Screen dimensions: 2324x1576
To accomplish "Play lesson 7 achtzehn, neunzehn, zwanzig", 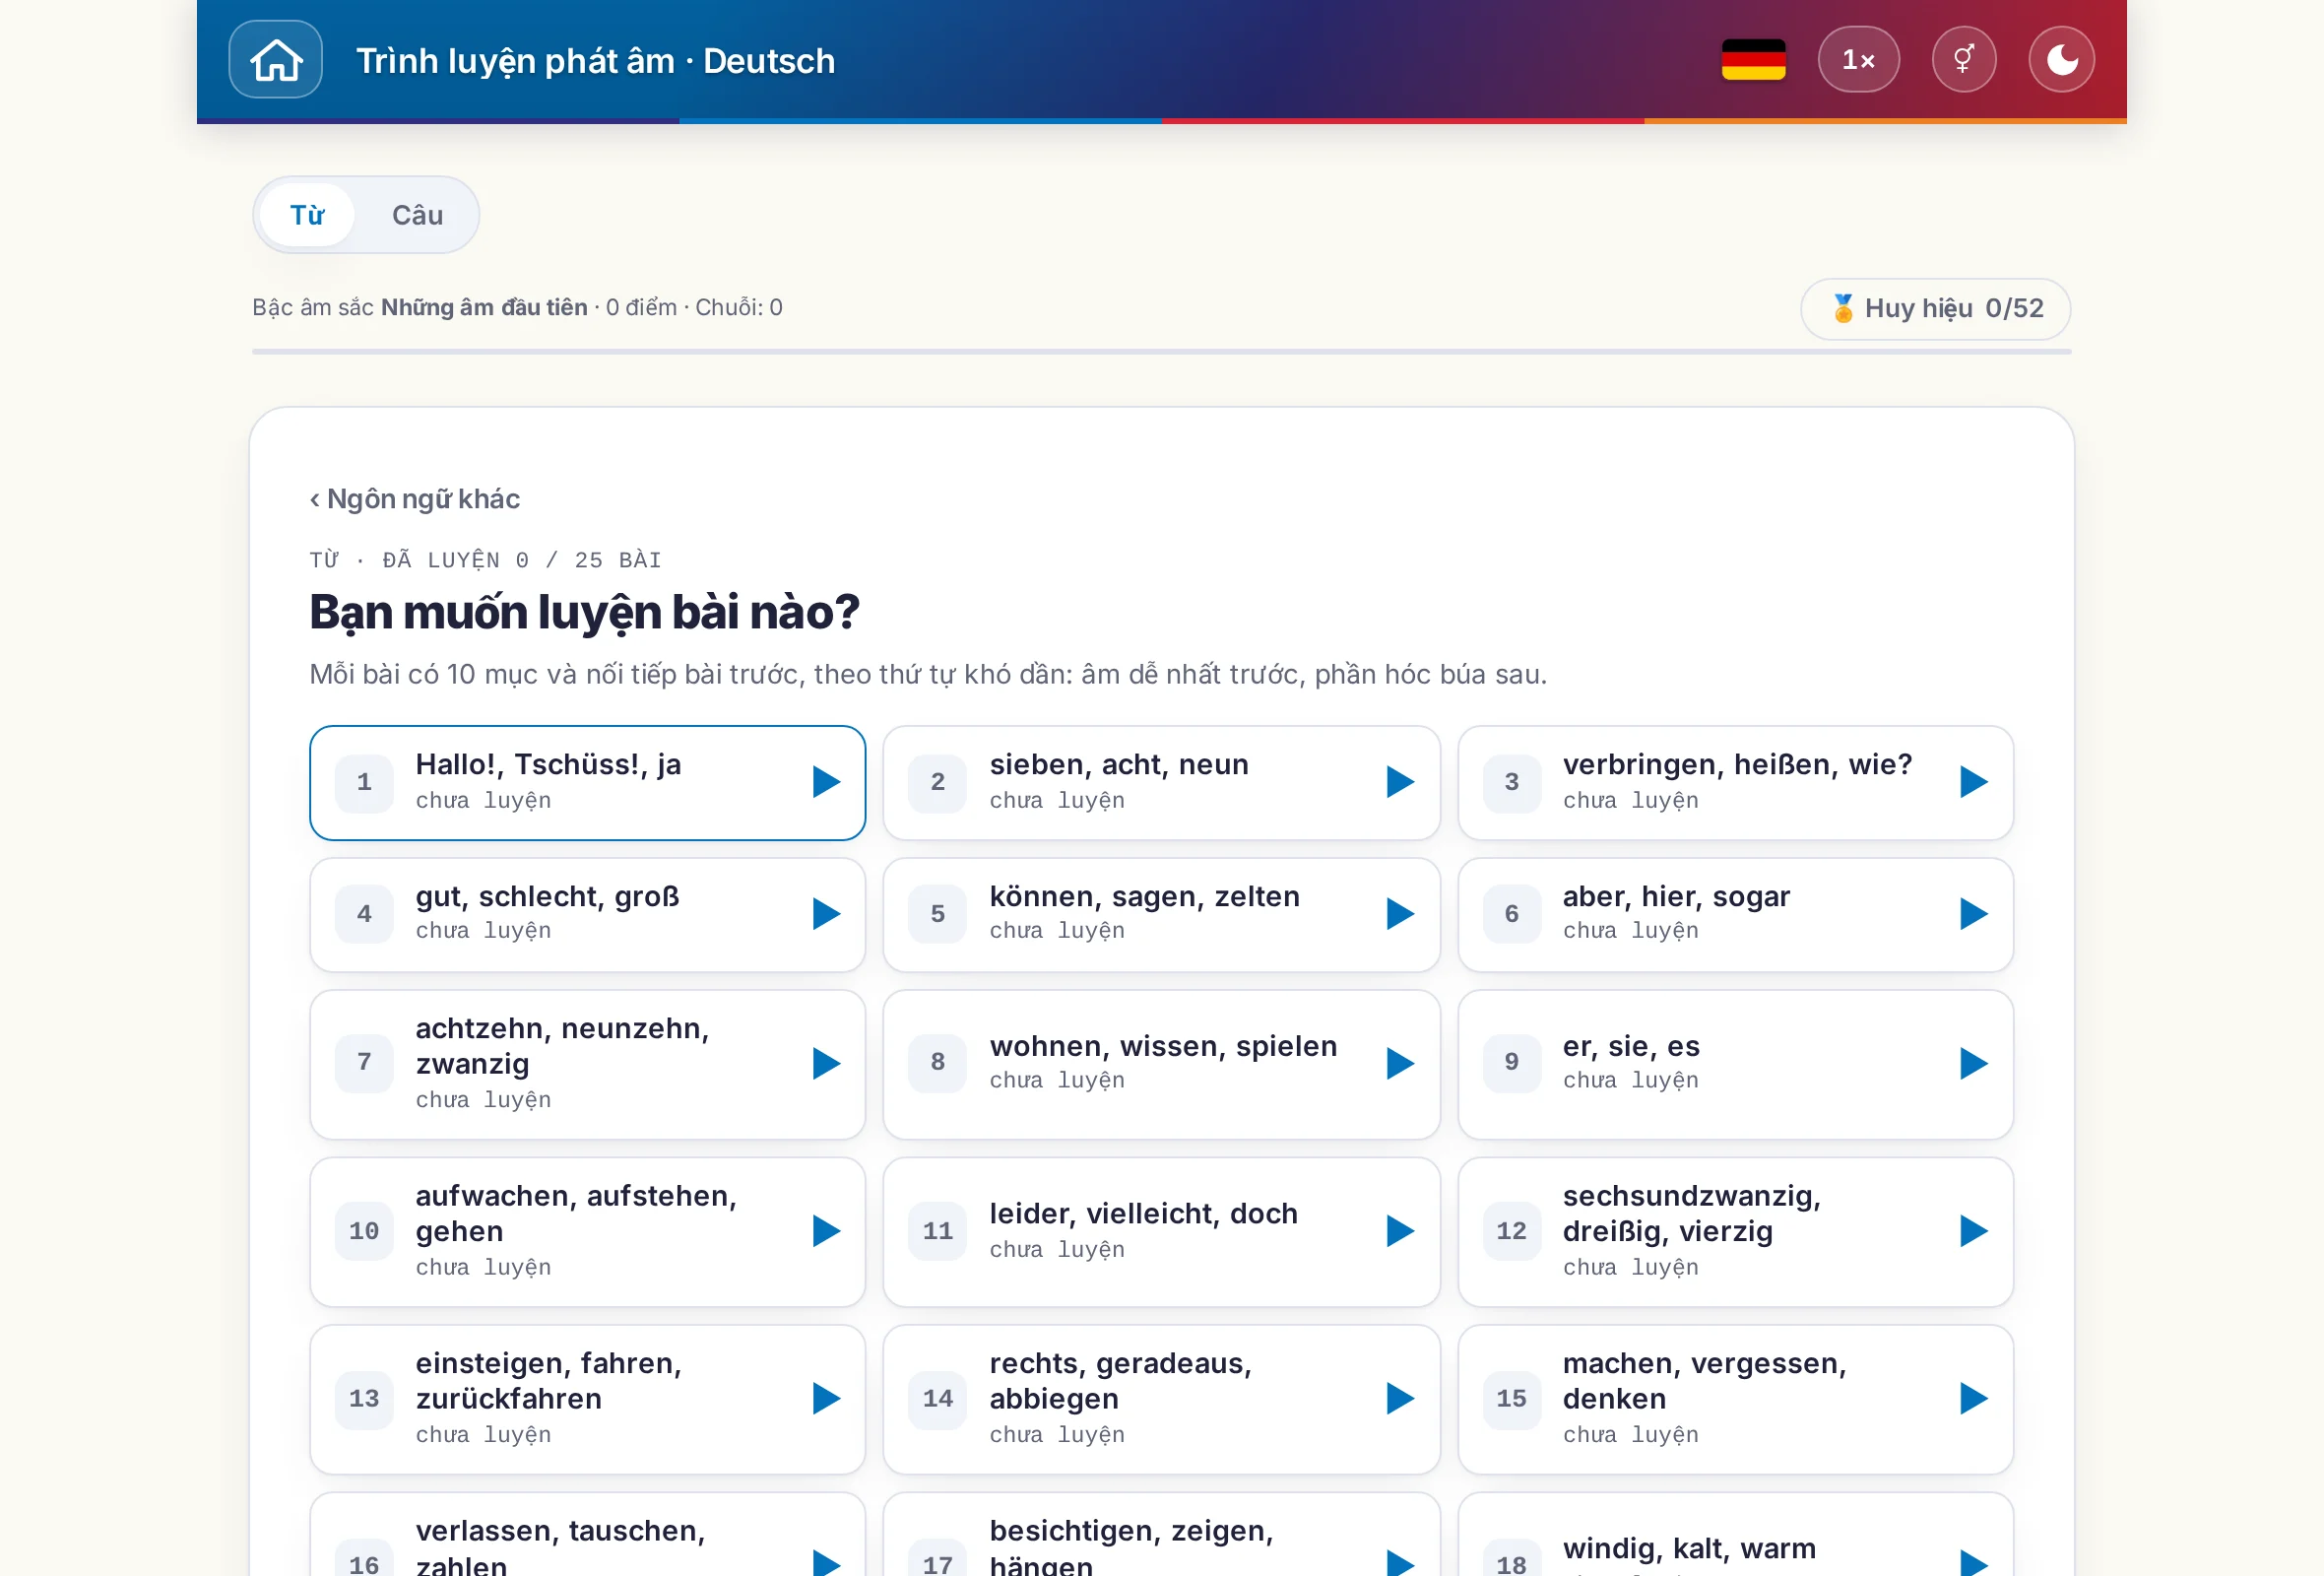I will [826, 1064].
